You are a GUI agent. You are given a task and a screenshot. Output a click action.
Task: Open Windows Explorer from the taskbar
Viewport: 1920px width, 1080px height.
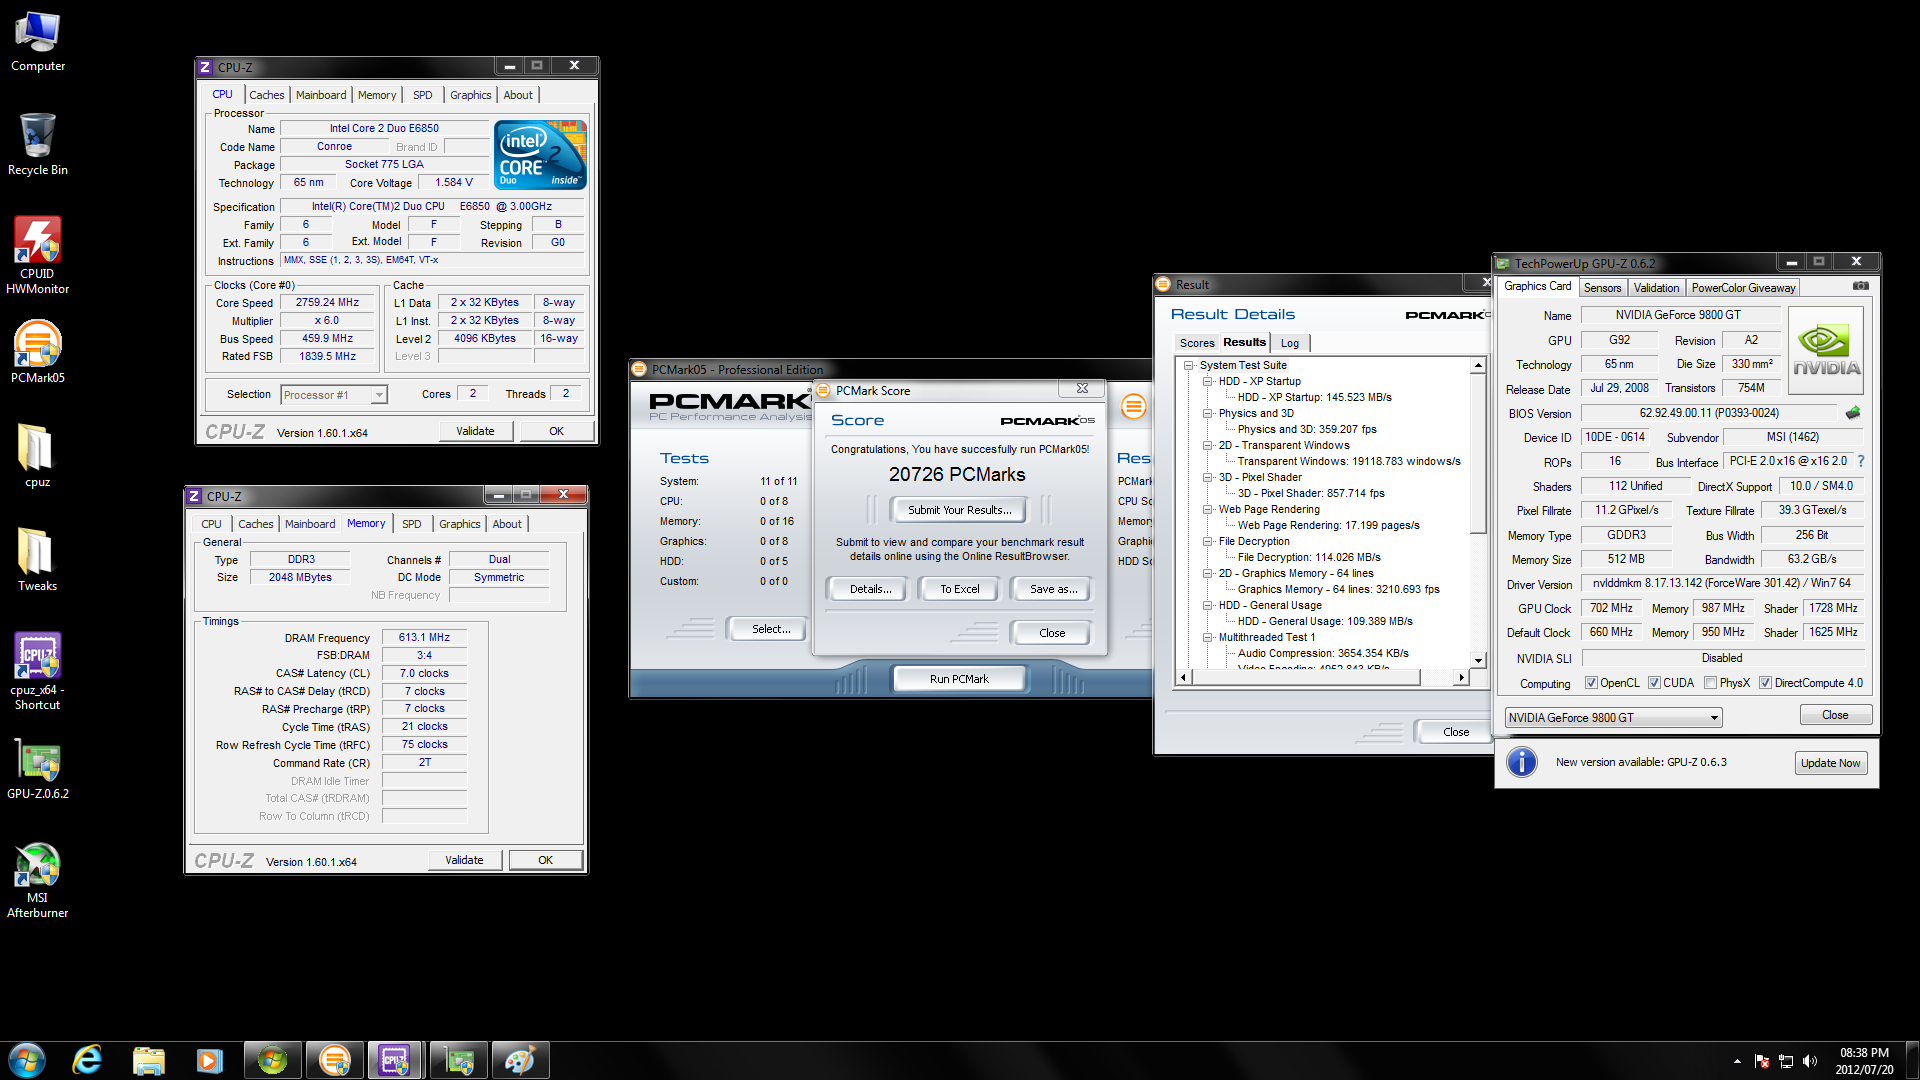(149, 1060)
